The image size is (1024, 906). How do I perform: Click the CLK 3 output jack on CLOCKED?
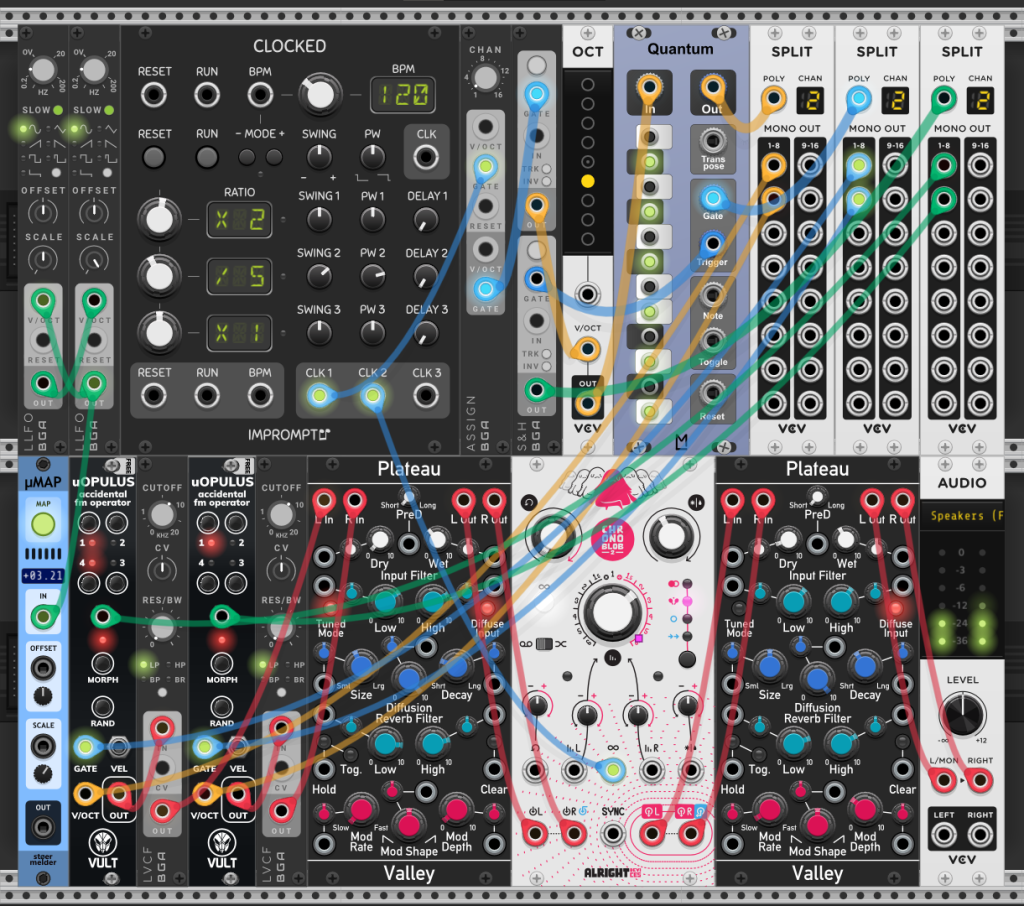click(426, 395)
